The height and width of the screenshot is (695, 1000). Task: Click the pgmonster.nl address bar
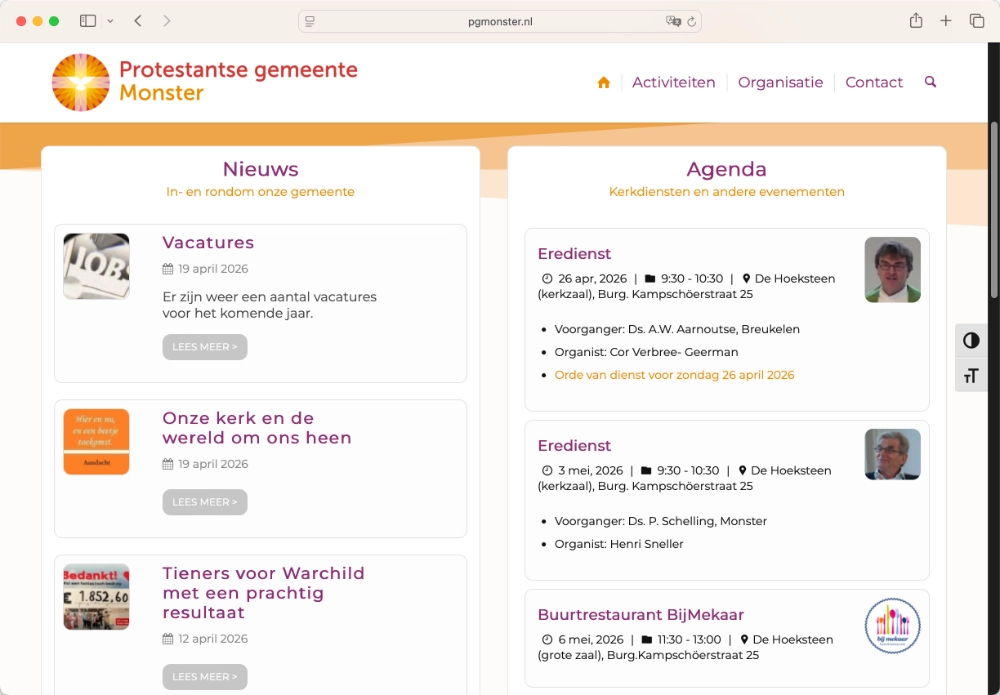[x=500, y=20]
